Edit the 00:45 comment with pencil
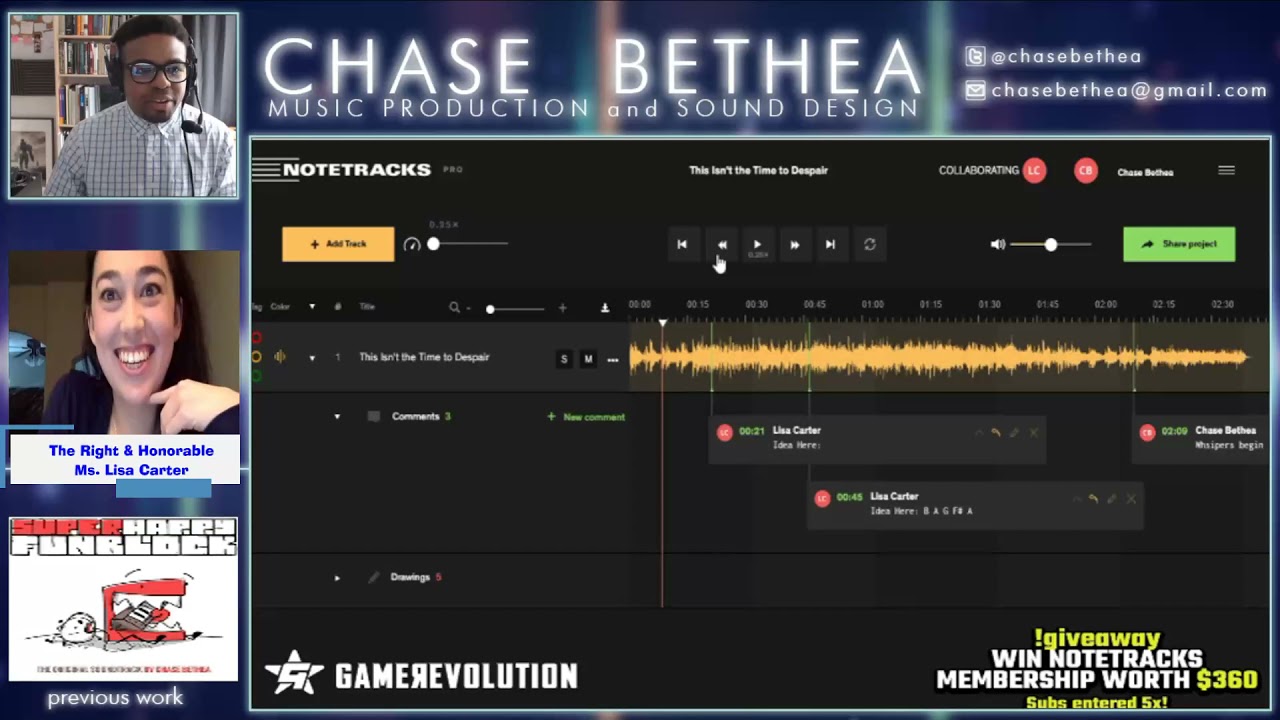Screen dimensions: 1280x720 point(1112,499)
